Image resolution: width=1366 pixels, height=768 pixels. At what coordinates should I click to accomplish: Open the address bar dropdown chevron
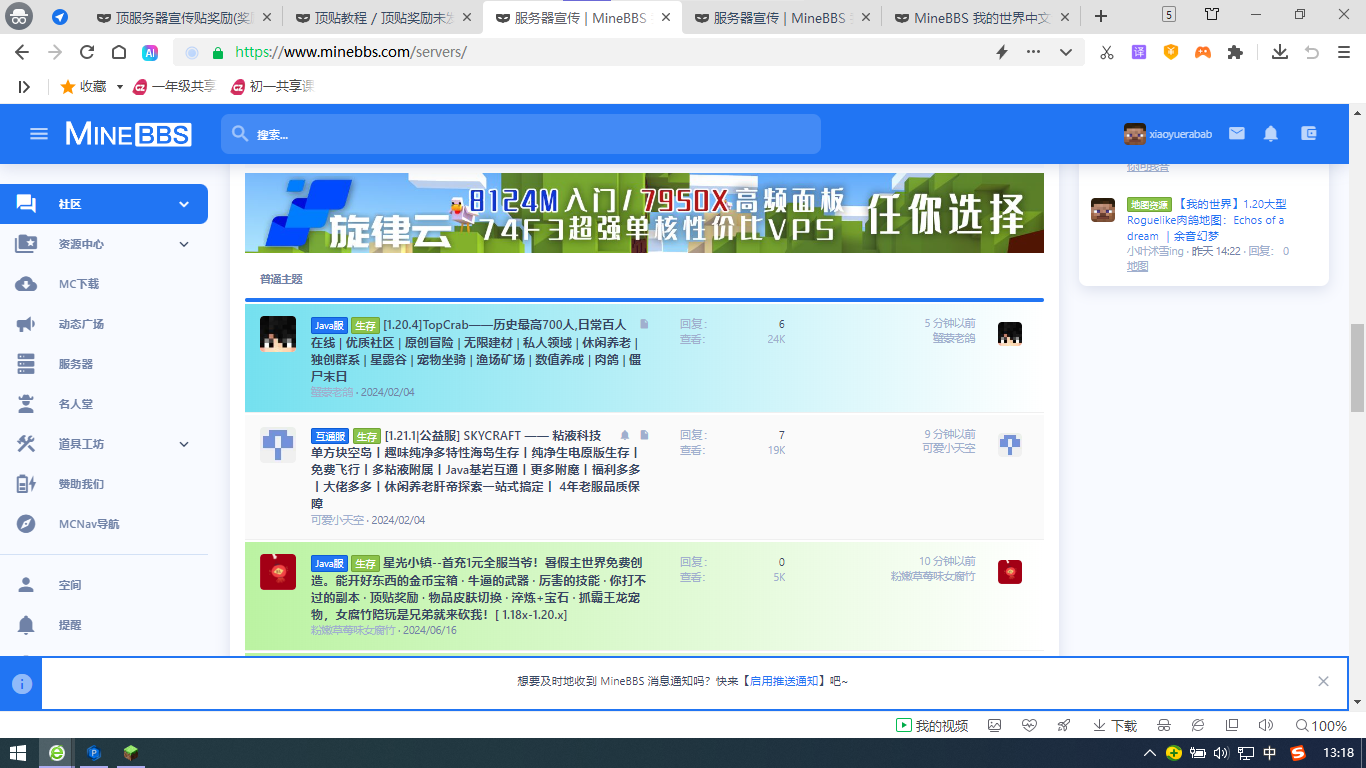[1066, 52]
